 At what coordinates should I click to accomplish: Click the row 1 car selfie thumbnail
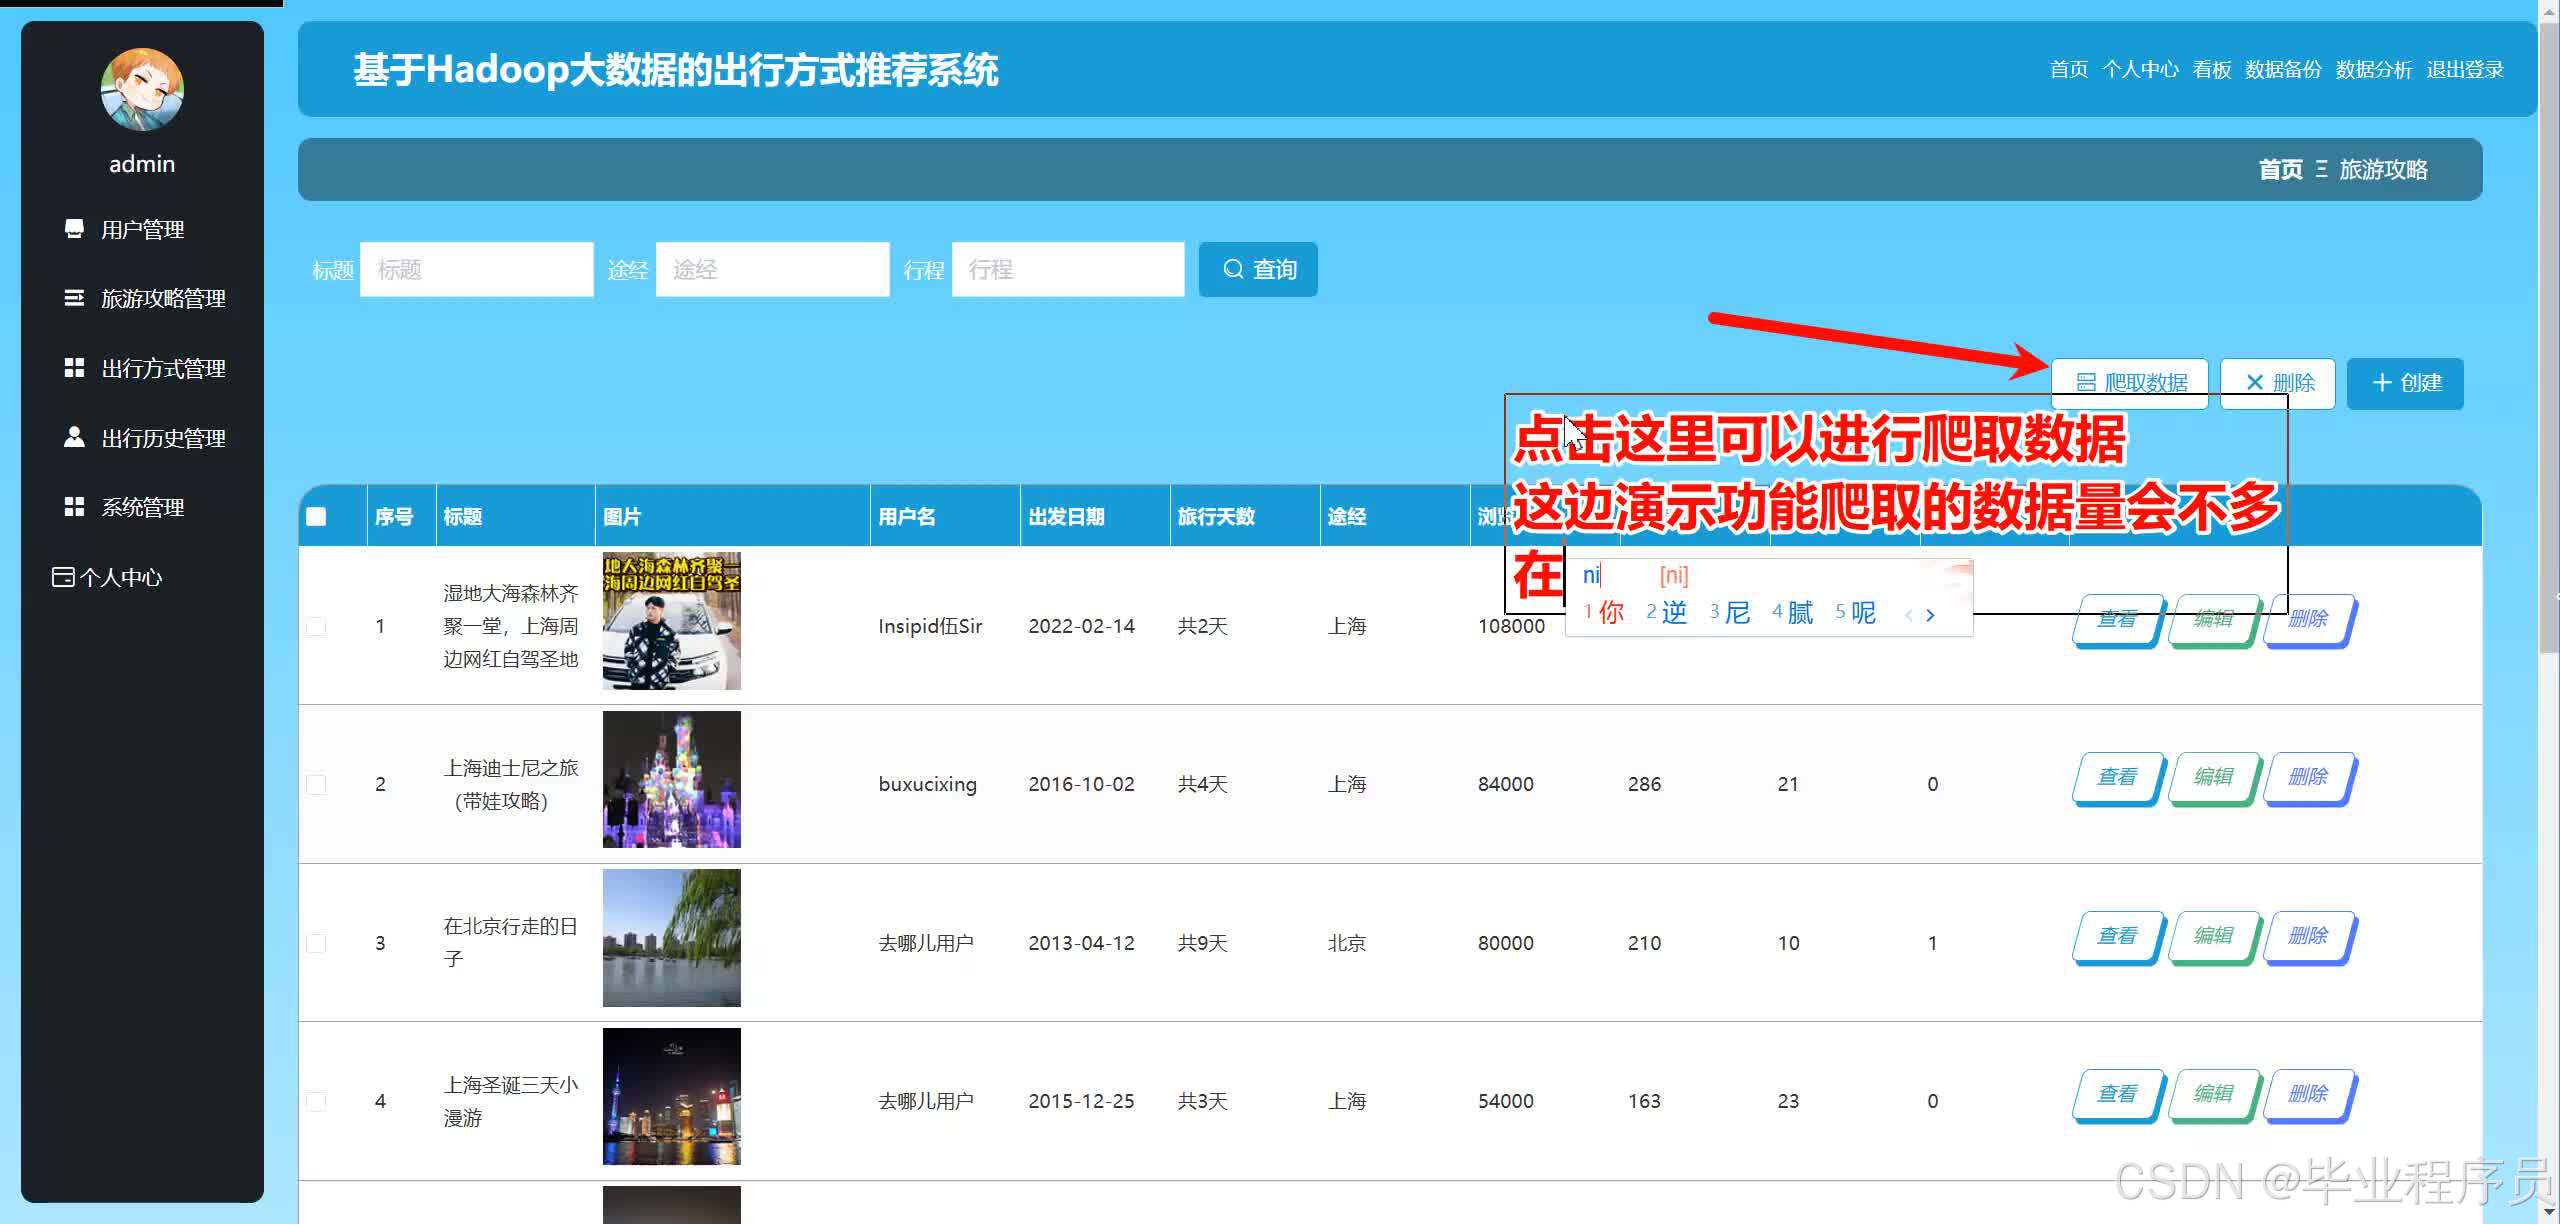[672, 621]
